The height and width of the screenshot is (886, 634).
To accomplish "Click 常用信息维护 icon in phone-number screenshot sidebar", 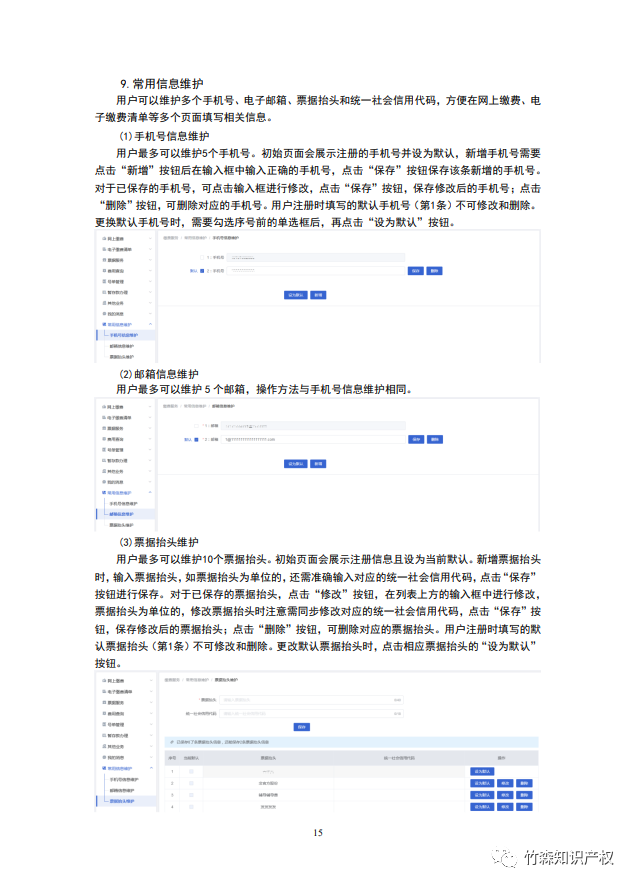I will tap(104, 325).
